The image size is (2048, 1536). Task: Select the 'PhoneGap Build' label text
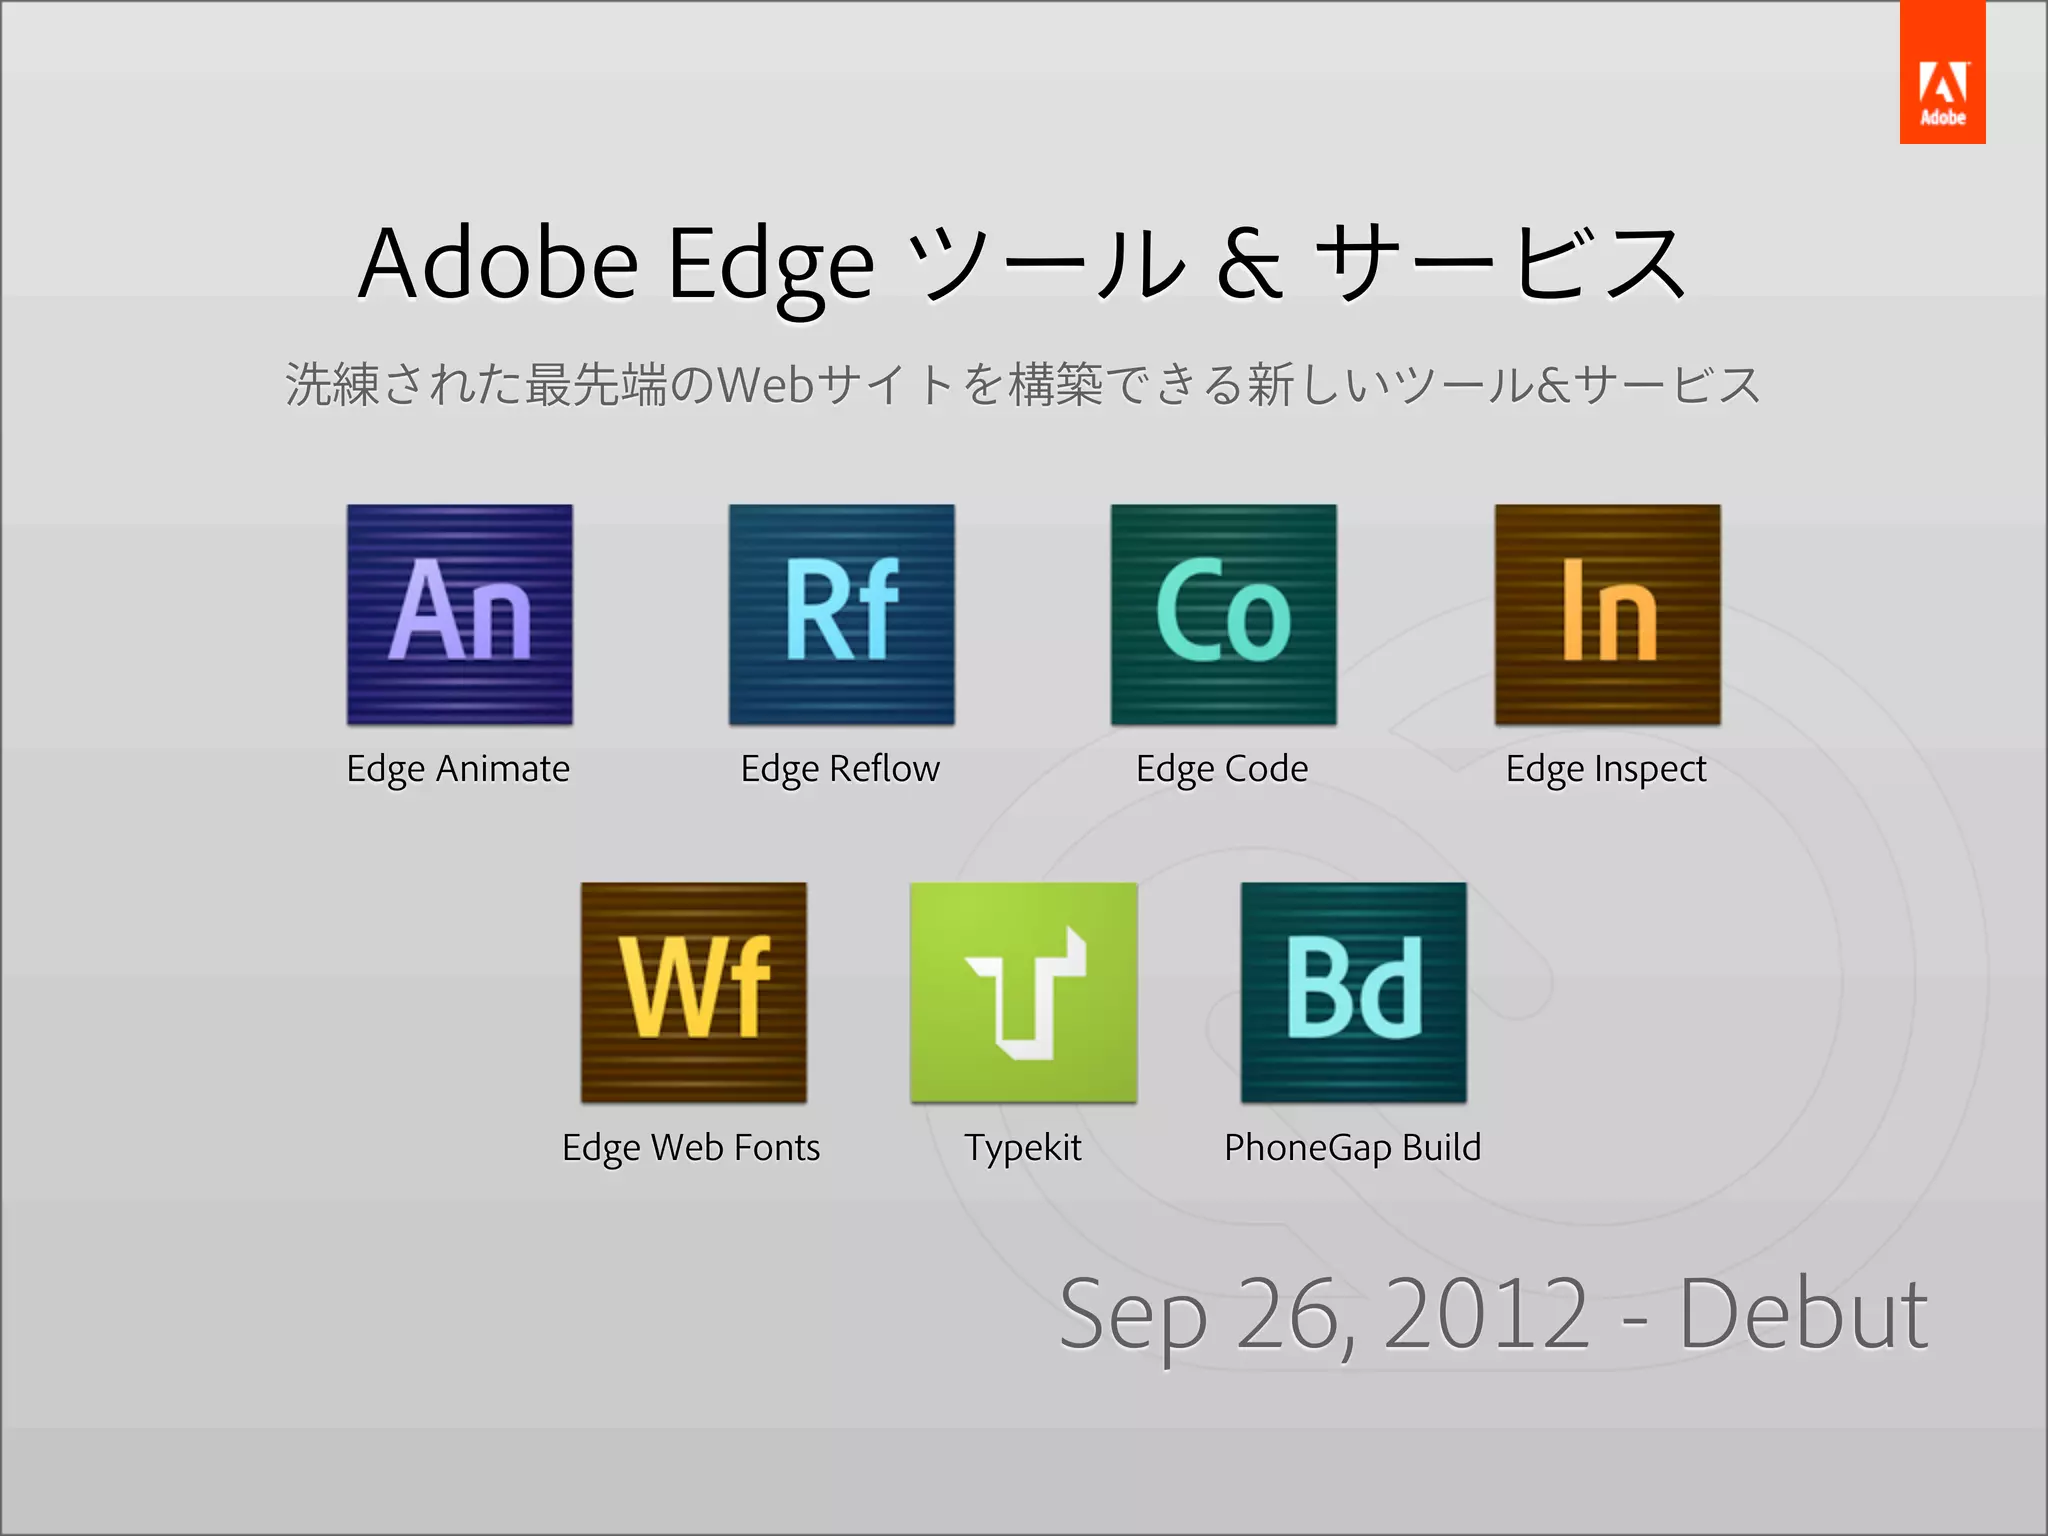1353,1148
